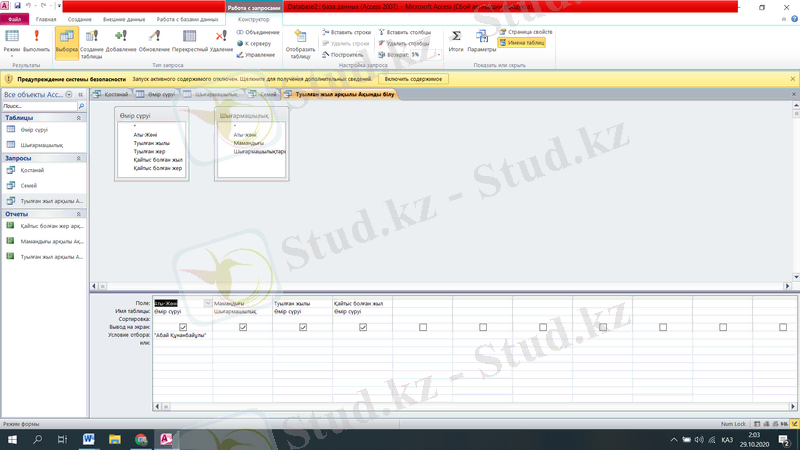This screenshot has height=450, width=800.
Task: Select query Семей in navigation pane
Action: [x=44, y=186]
